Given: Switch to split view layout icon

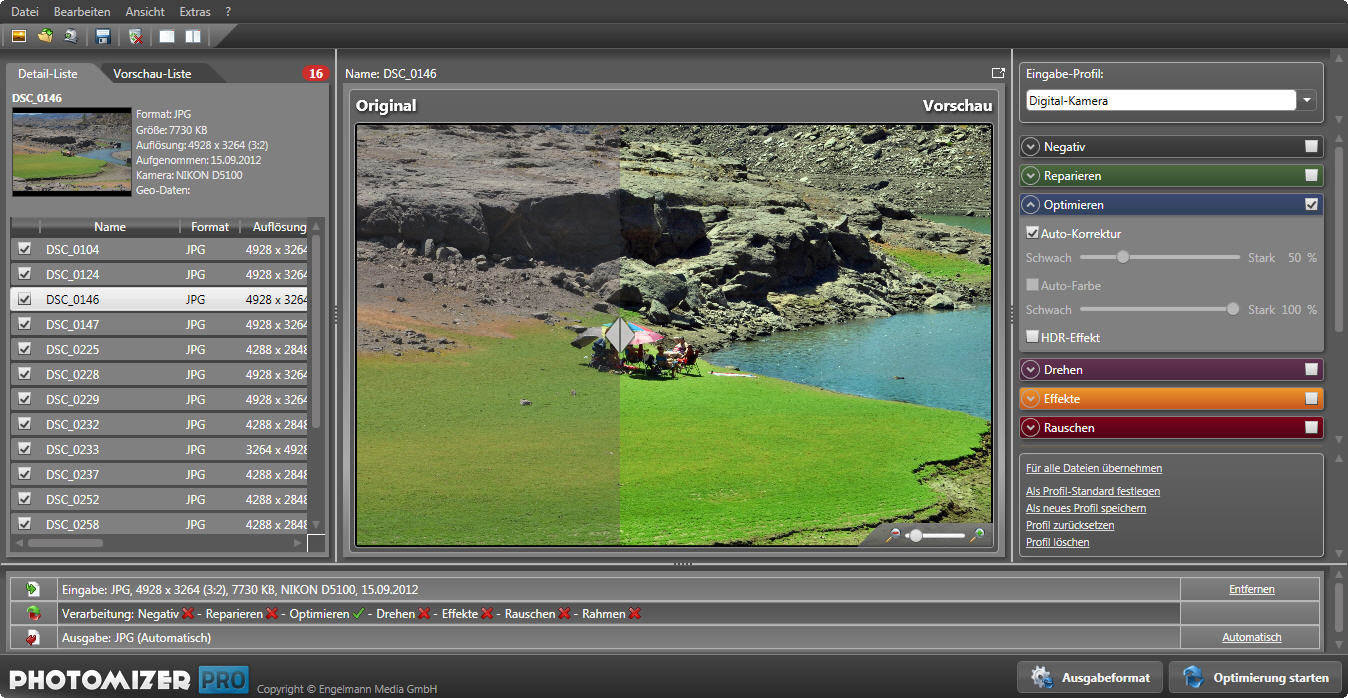Looking at the screenshot, I should (192, 37).
